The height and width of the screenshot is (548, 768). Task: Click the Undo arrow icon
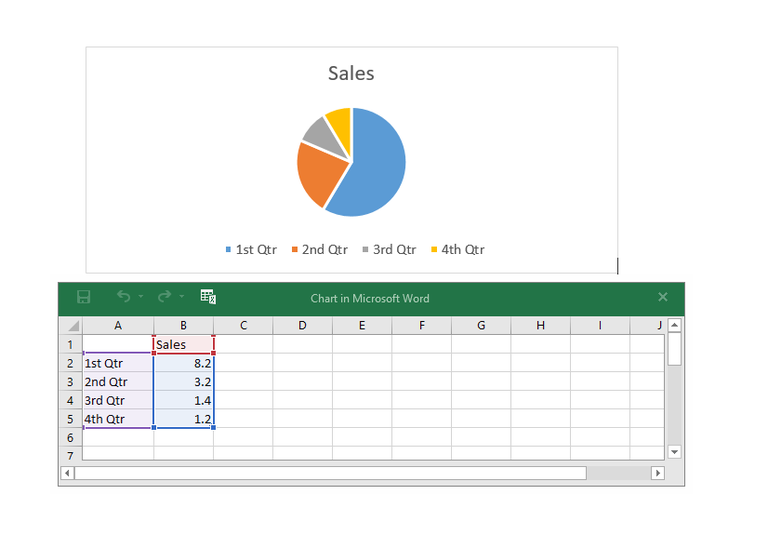pos(123,297)
